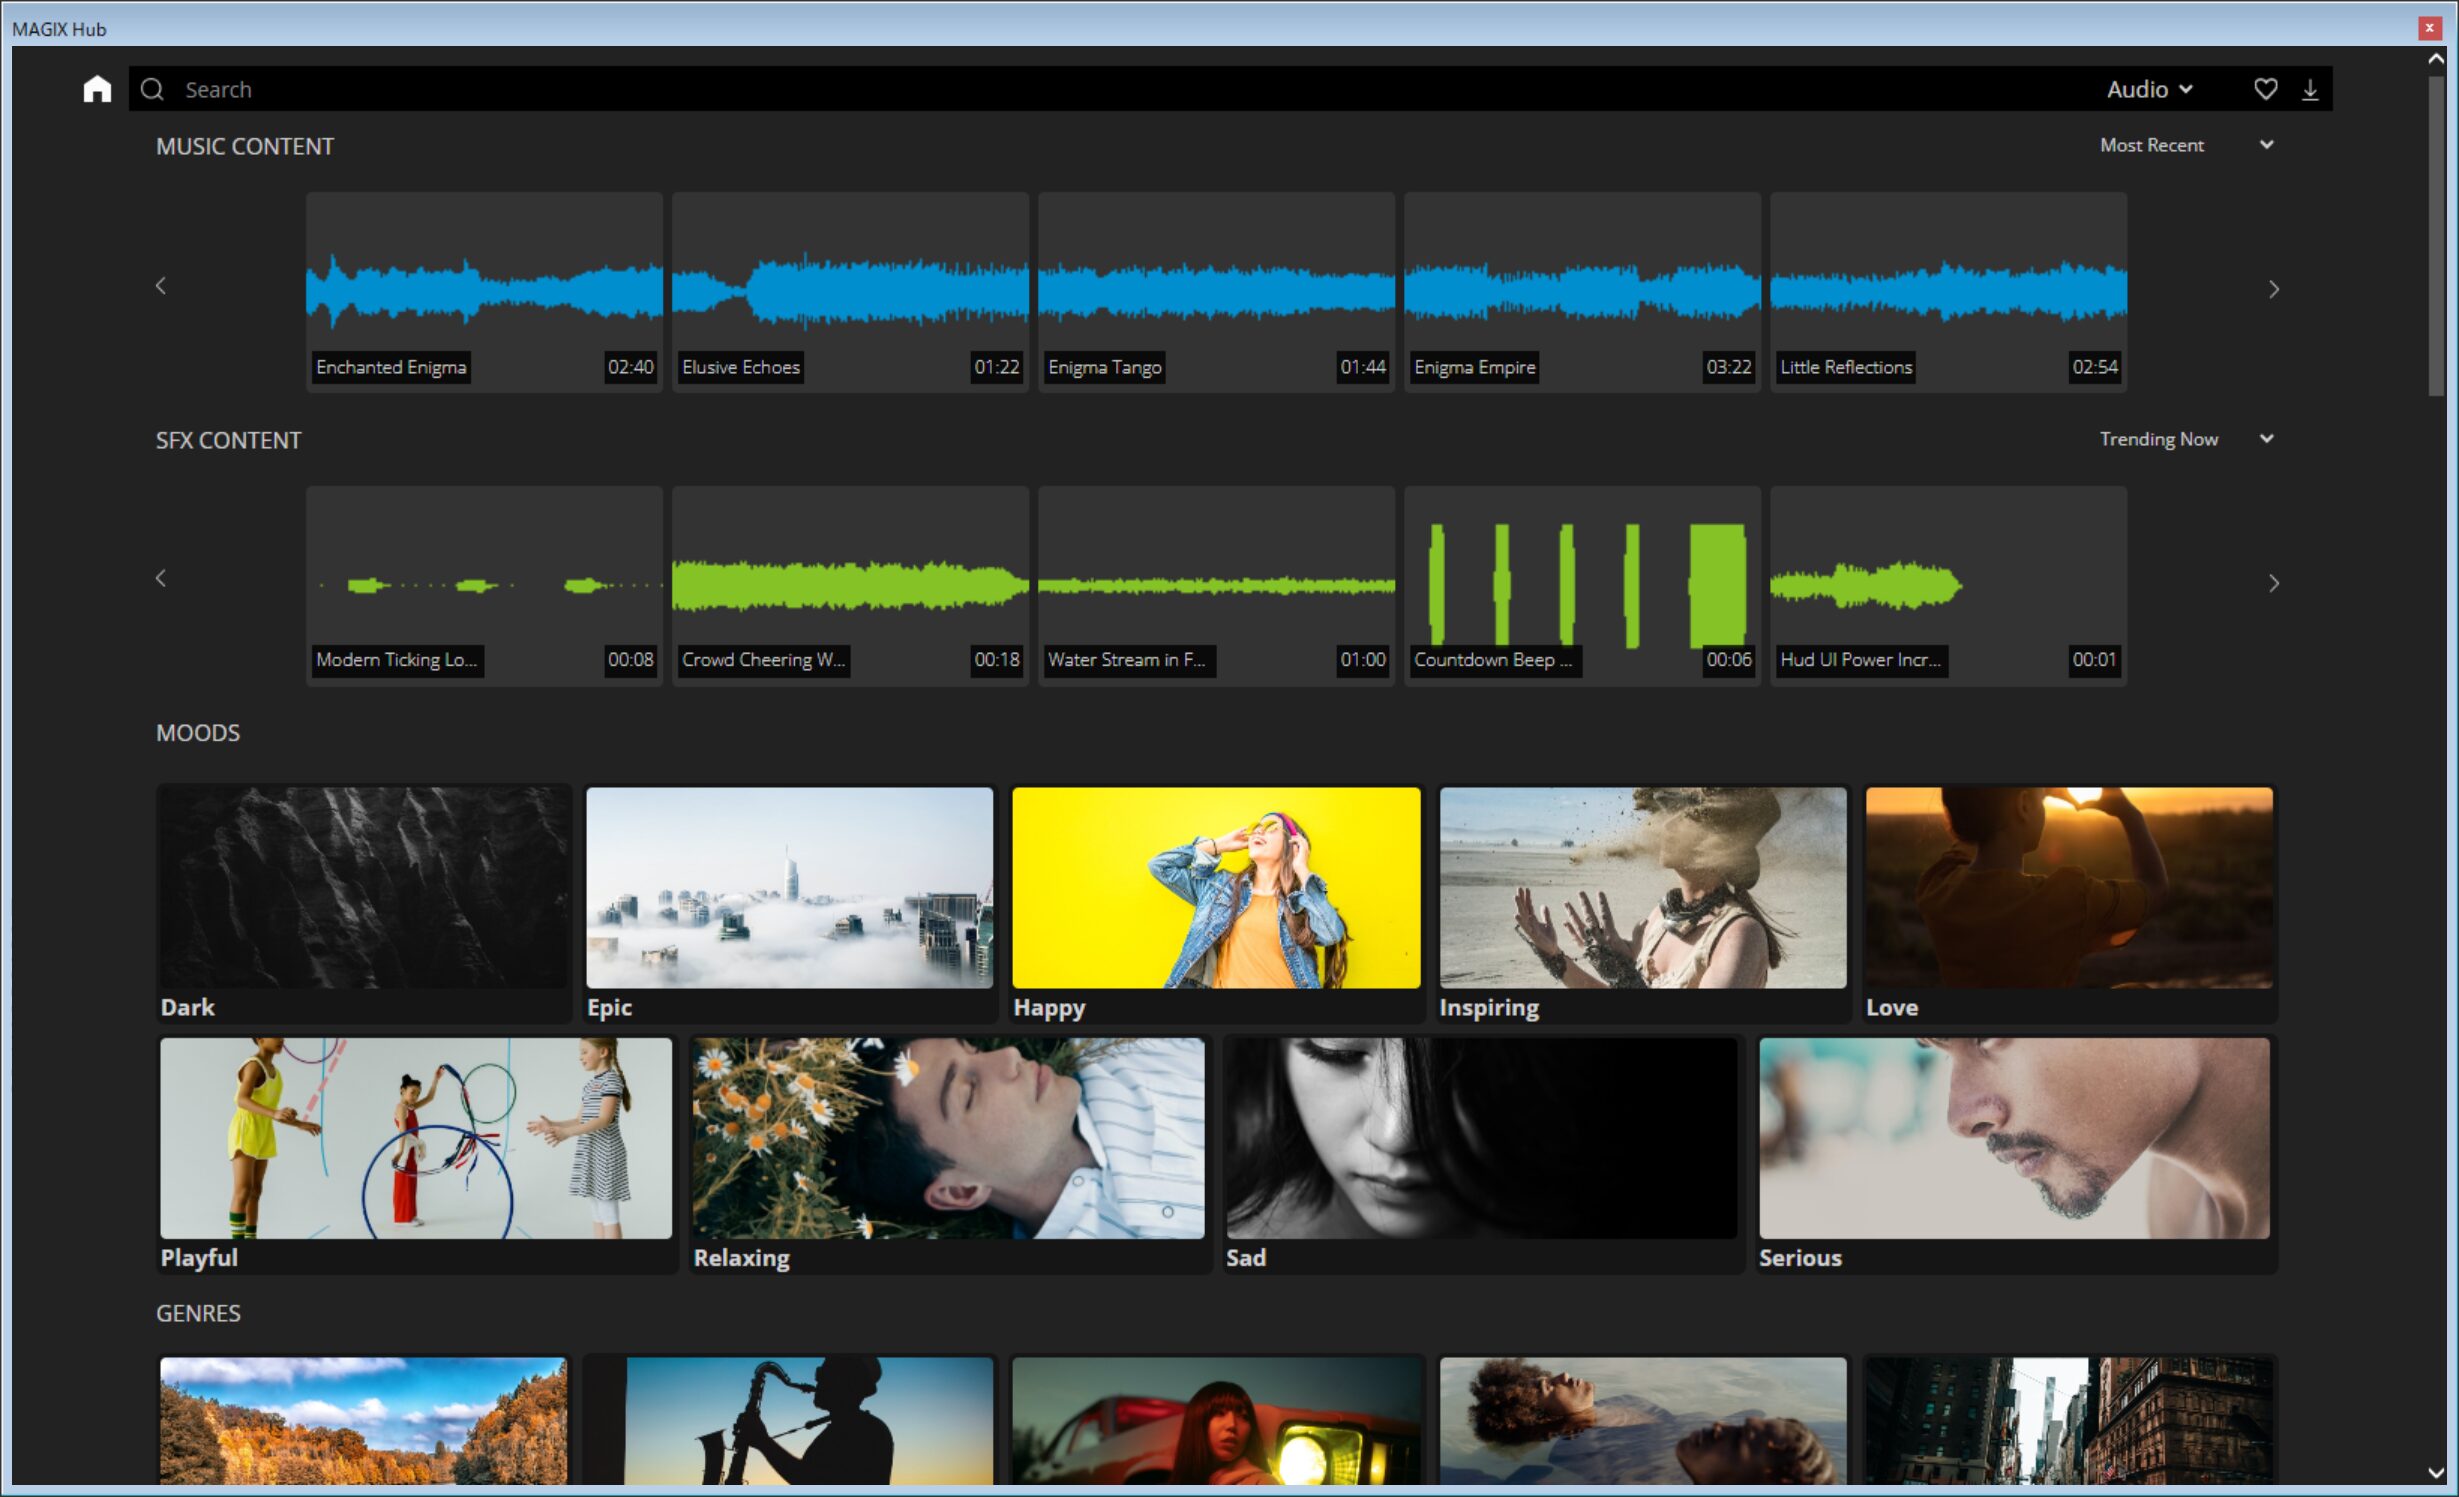Open the Serious mood category
The image size is (2459, 1497).
tap(2015, 1154)
